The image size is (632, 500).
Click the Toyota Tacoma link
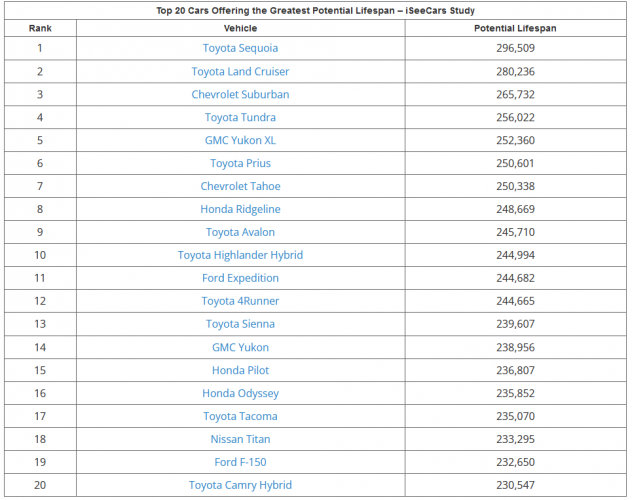coord(240,416)
